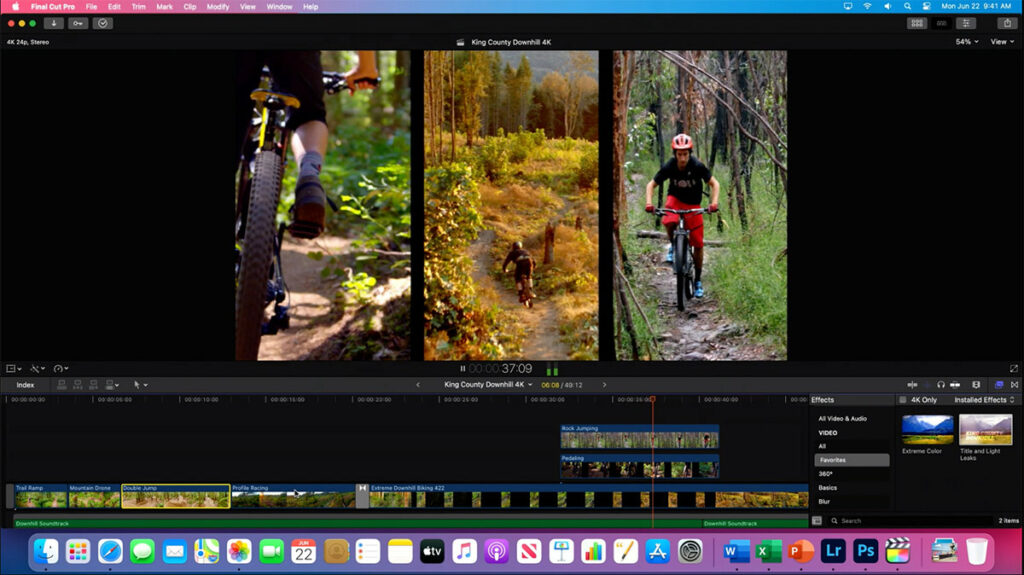Click the import media arrow icon
The width and height of the screenshot is (1024, 575).
tap(54, 24)
